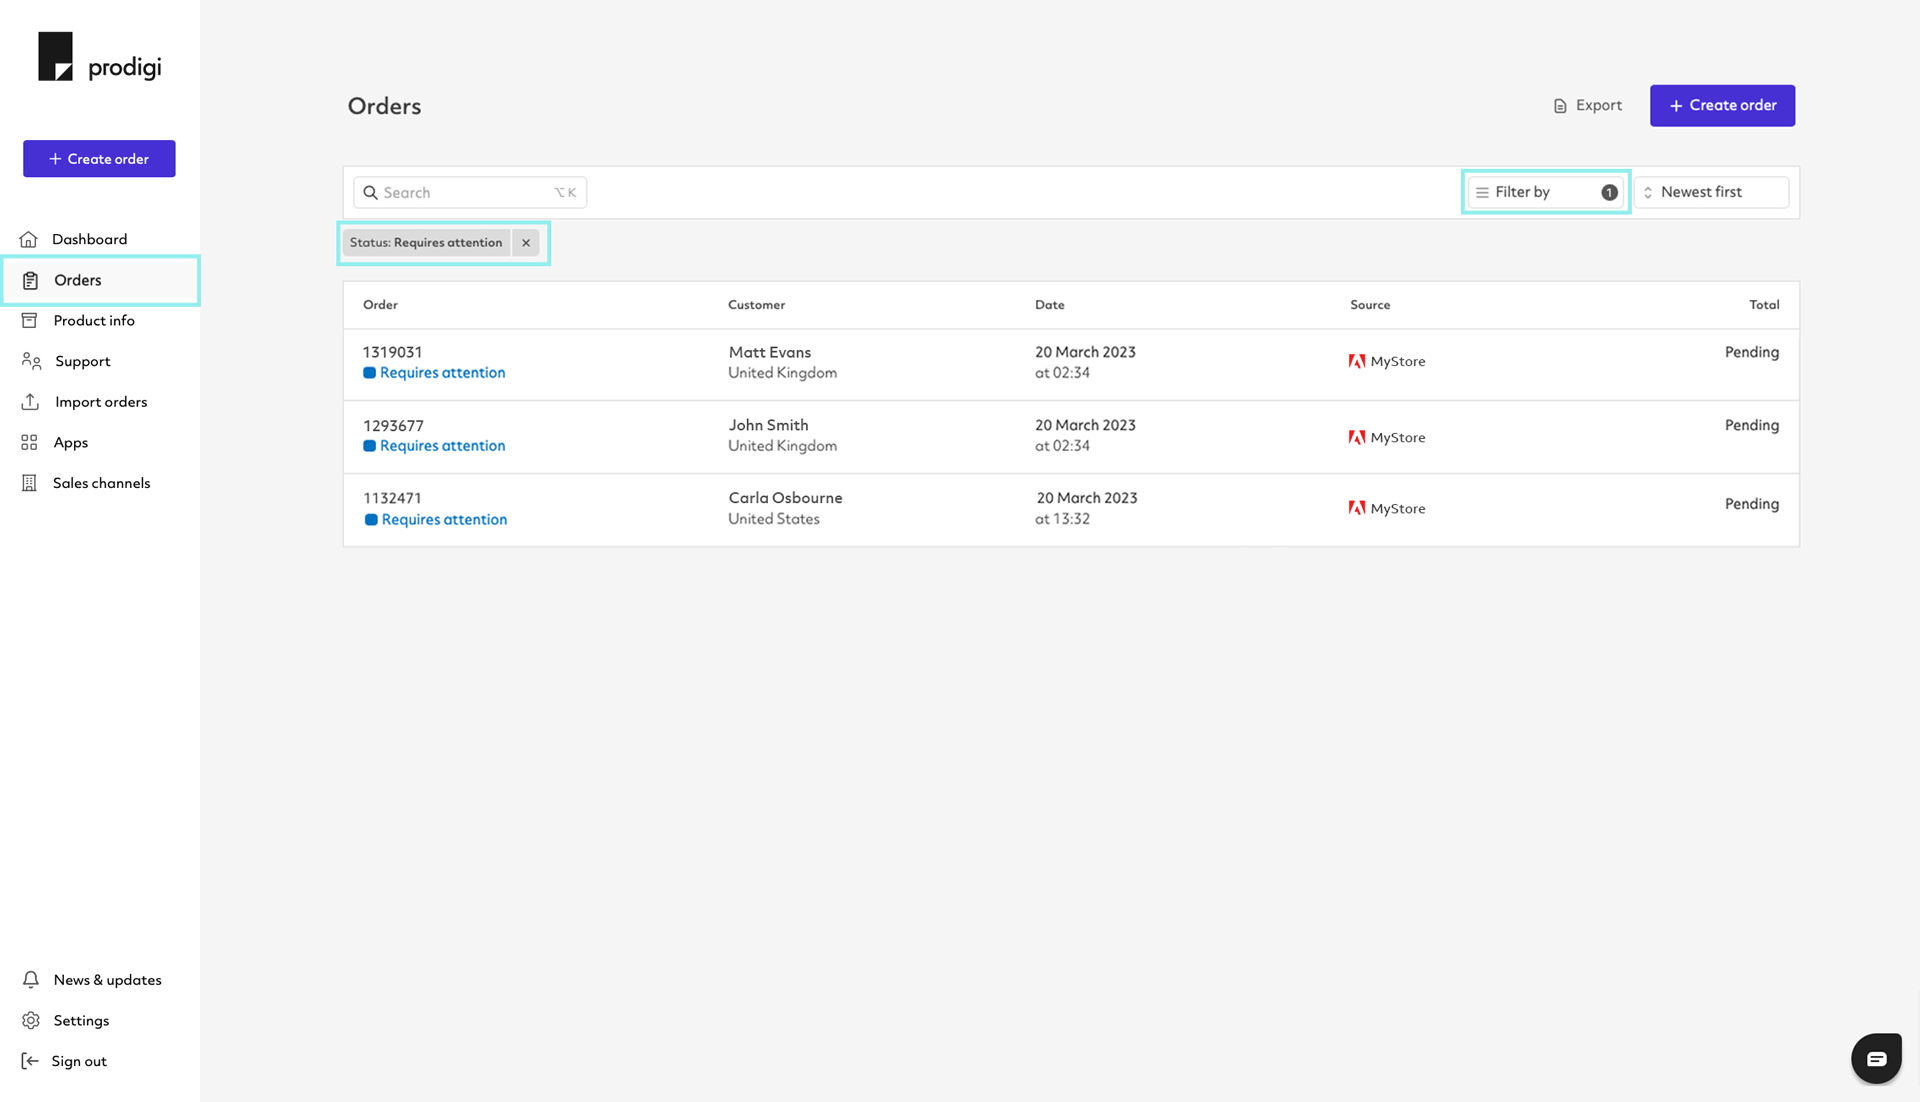Viewport: 1920px width, 1102px height.
Task: Open Sales channels section
Action: click(x=102, y=482)
